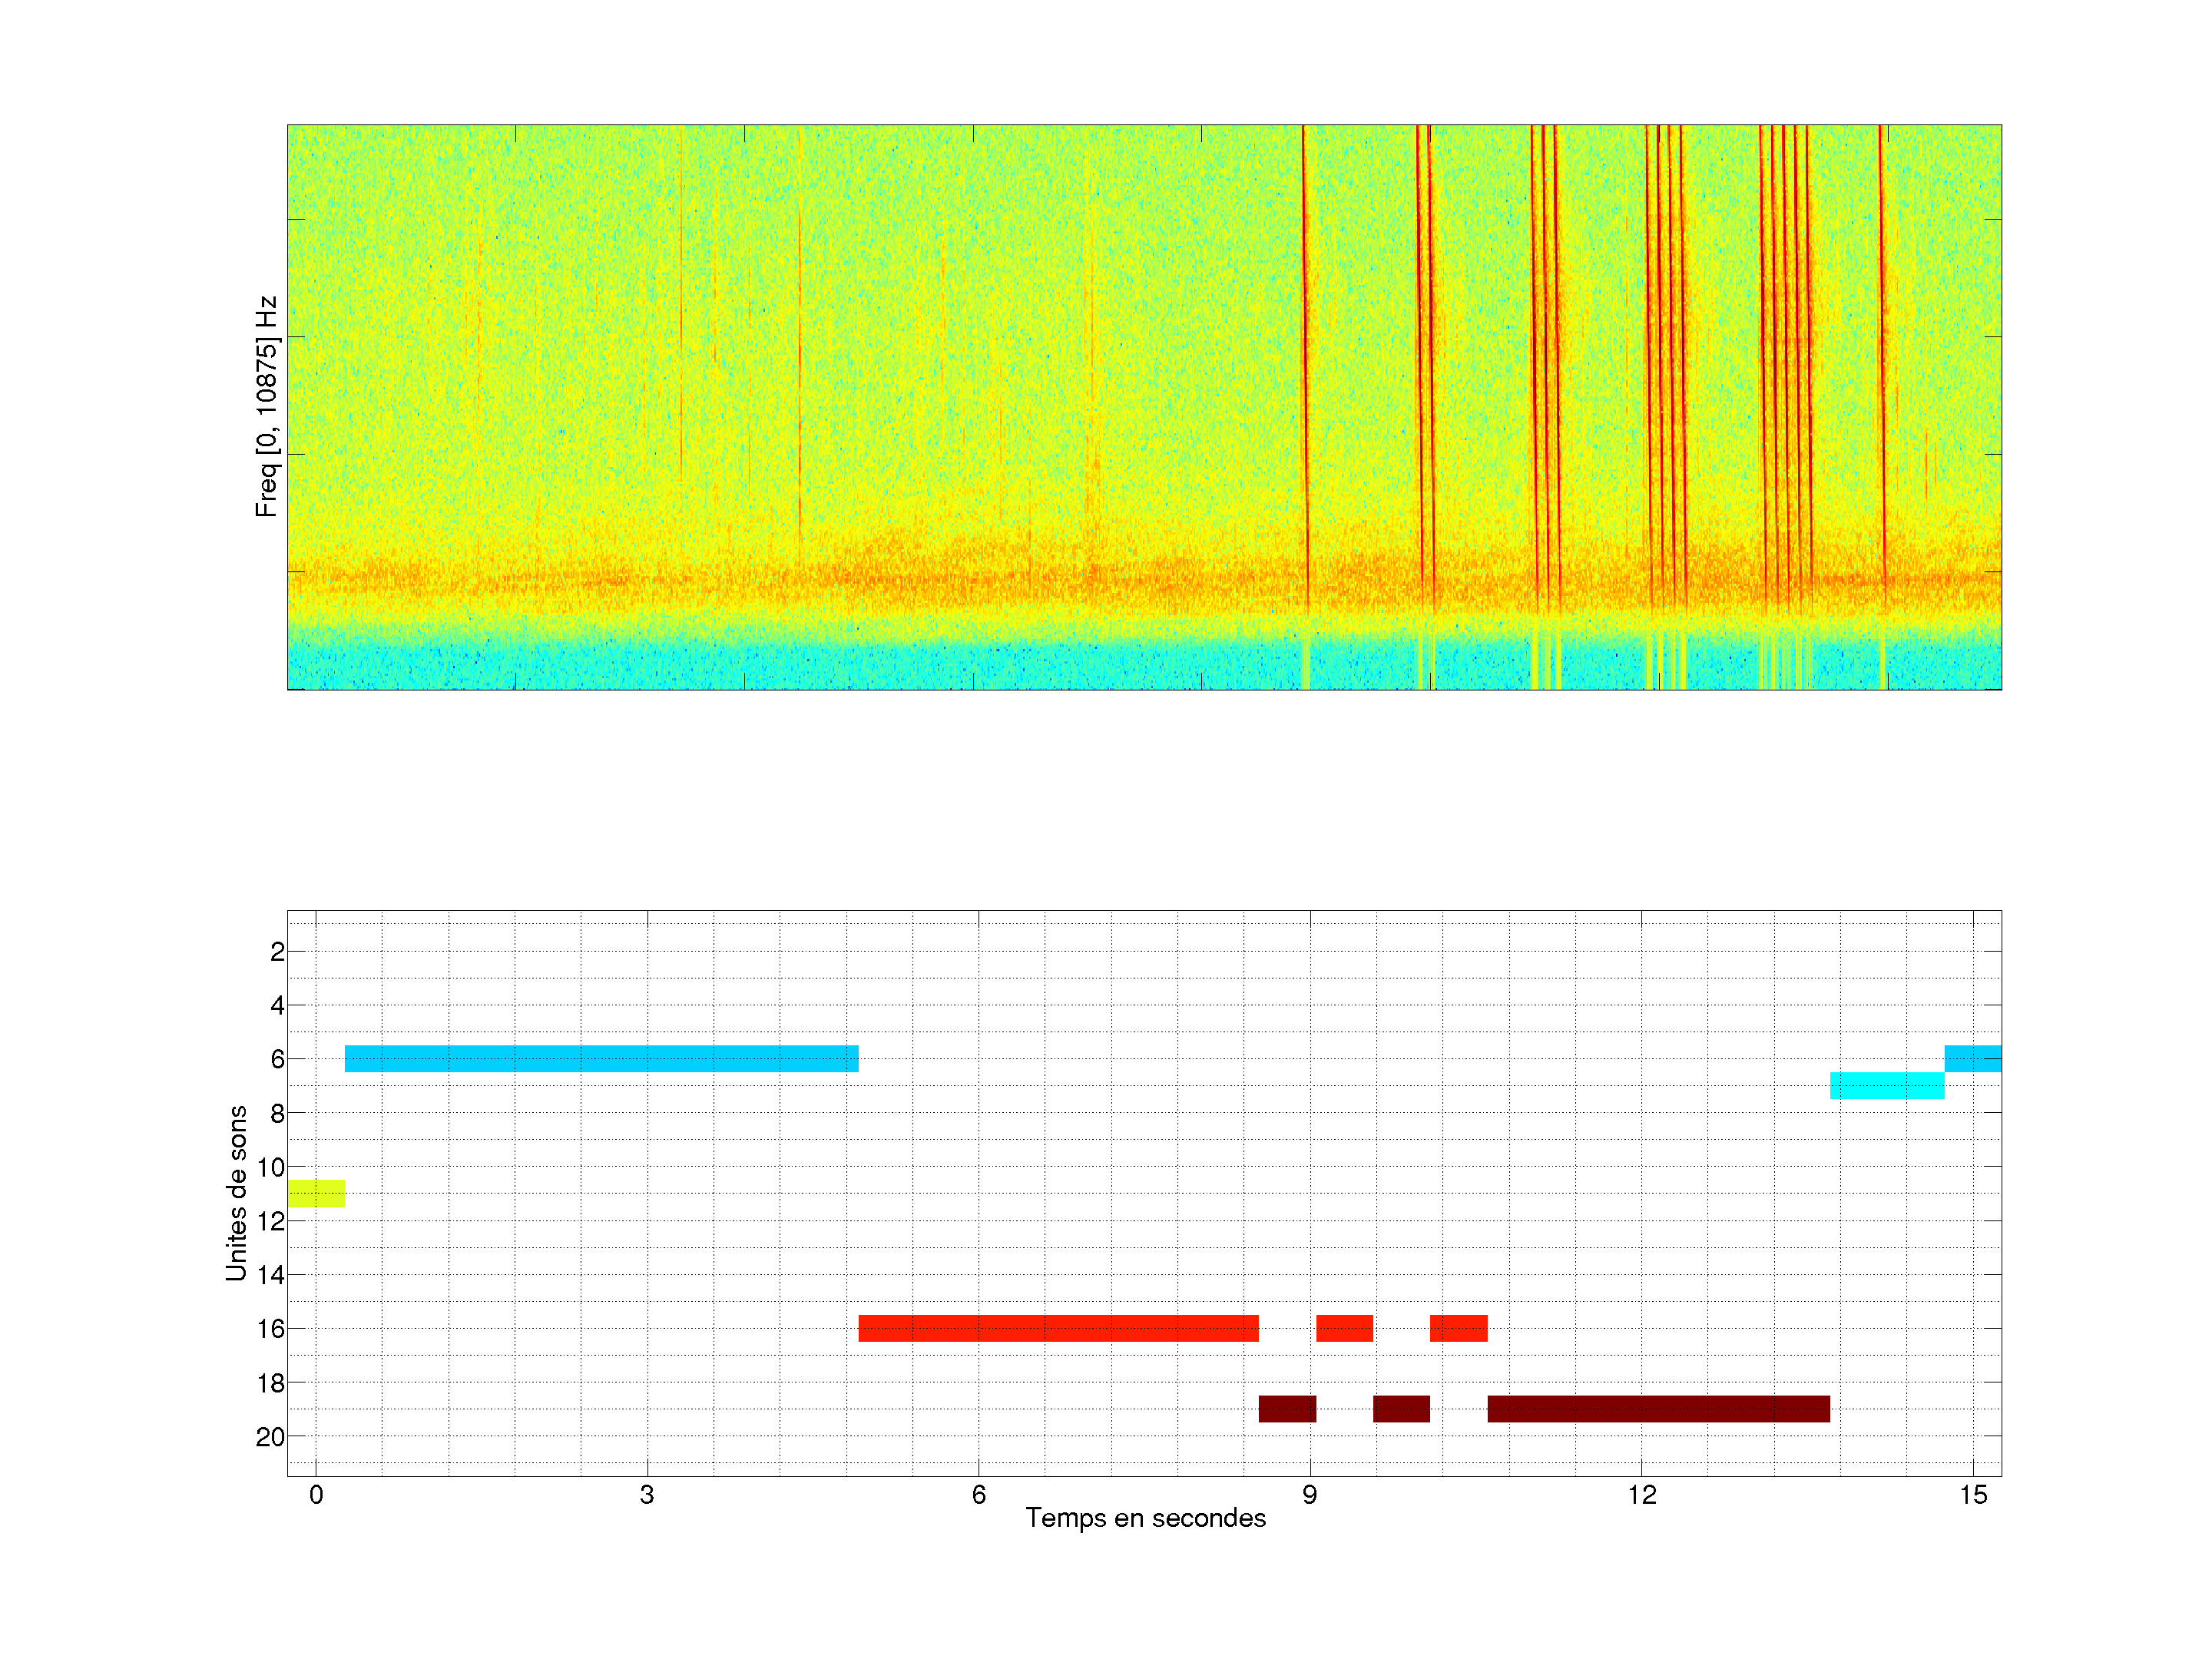Select the yellow-green bar at unit 11
The width and height of the screenshot is (2212, 1659).
tap(316, 1193)
